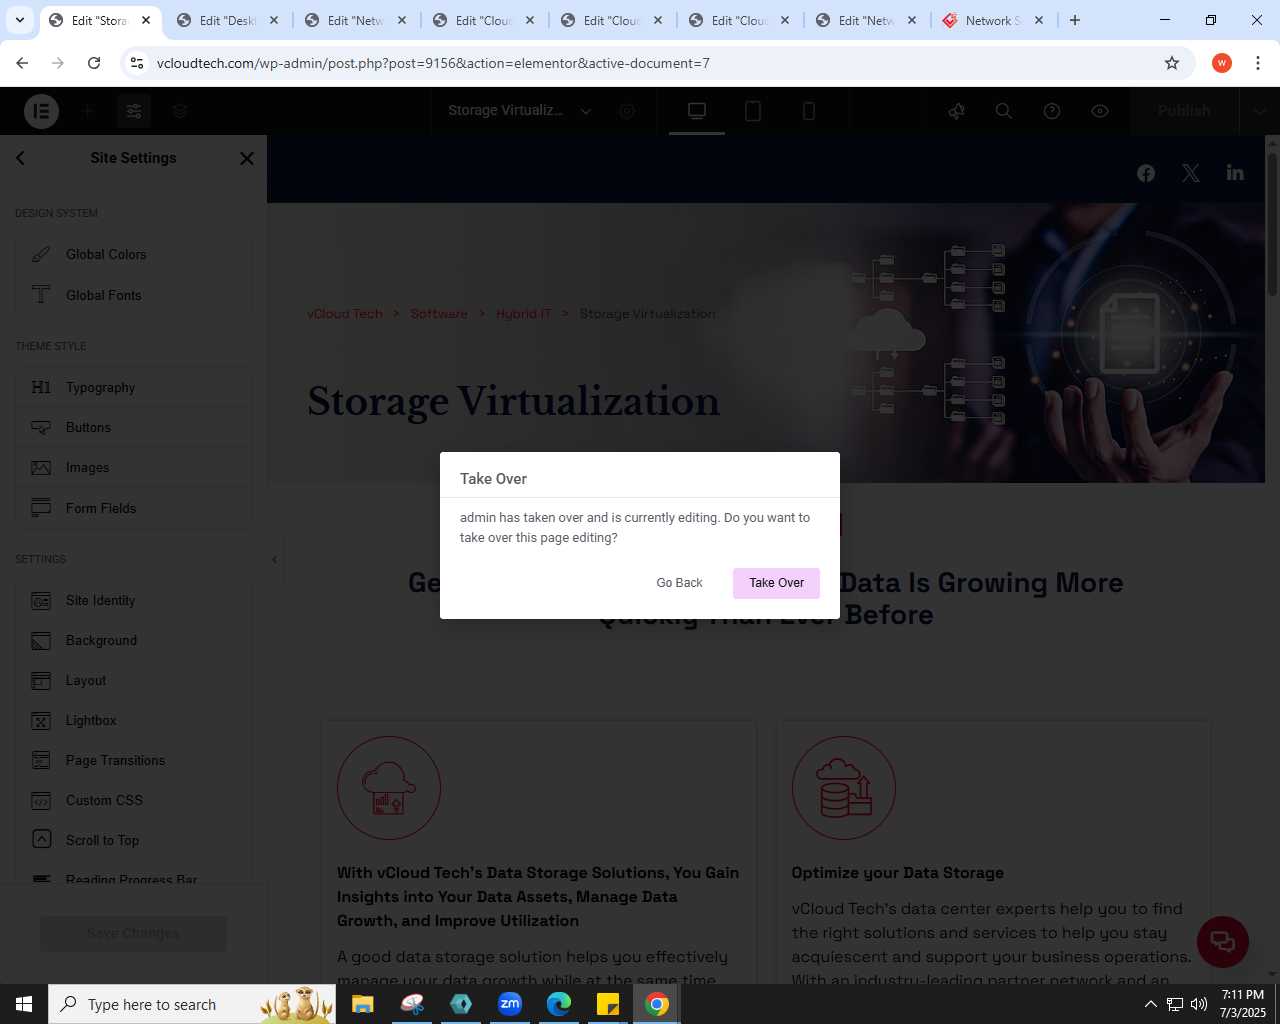This screenshot has width=1280, height=1024.
Task: Open page settings gear icon
Action: pyautogui.click(x=627, y=111)
